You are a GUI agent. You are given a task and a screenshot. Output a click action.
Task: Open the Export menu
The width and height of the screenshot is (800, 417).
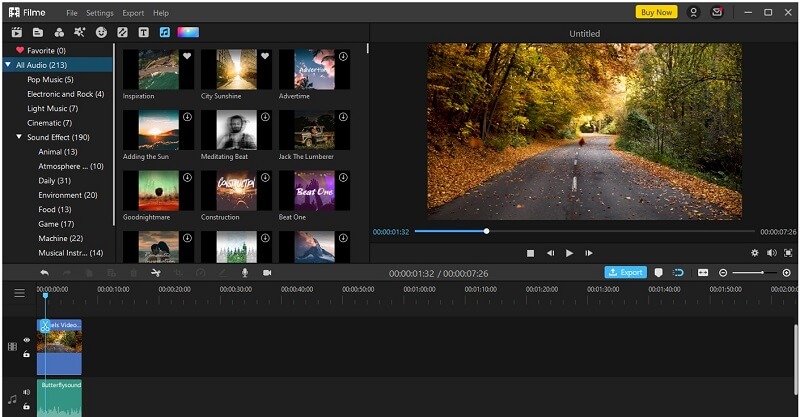[133, 13]
